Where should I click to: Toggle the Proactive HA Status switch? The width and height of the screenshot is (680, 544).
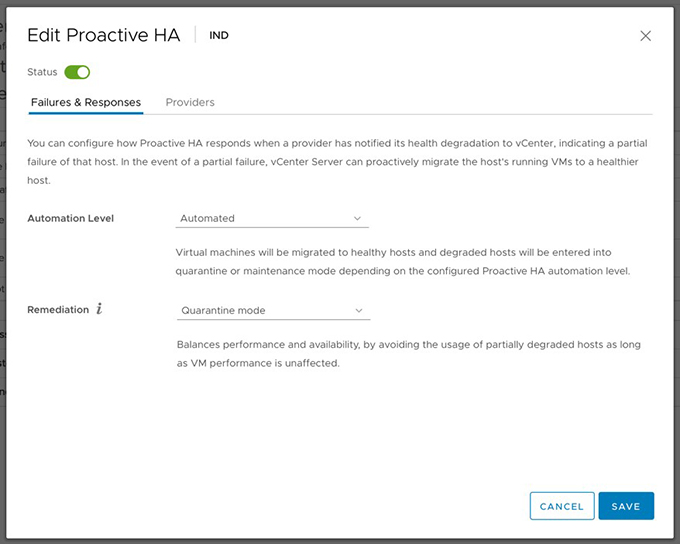(x=77, y=72)
